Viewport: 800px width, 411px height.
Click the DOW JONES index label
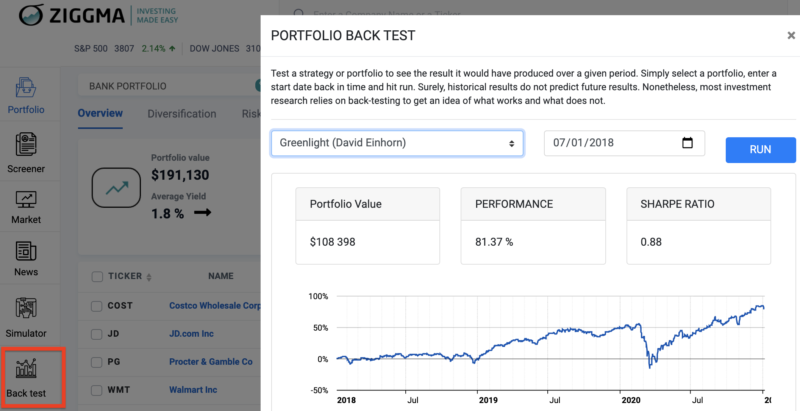pos(214,48)
